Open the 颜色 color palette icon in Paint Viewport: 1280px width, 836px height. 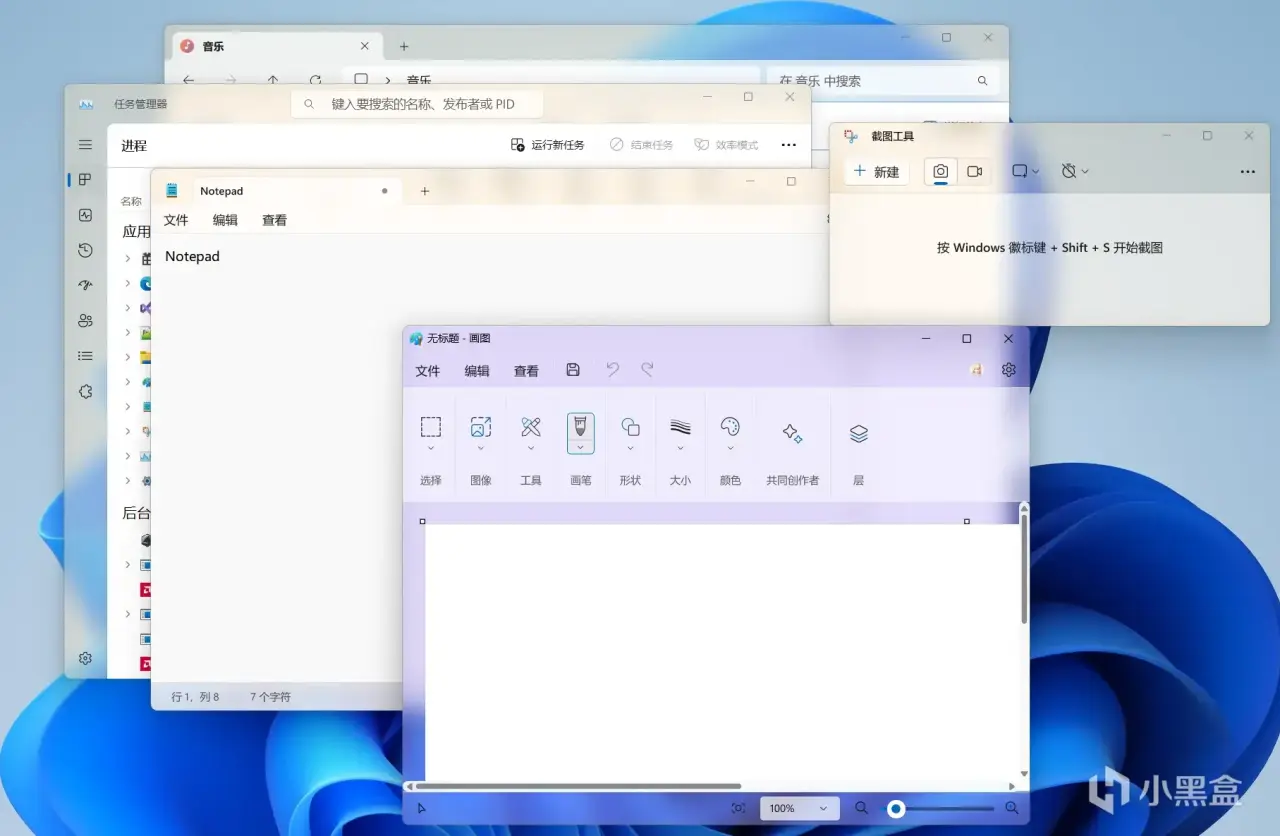tap(730, 427)
